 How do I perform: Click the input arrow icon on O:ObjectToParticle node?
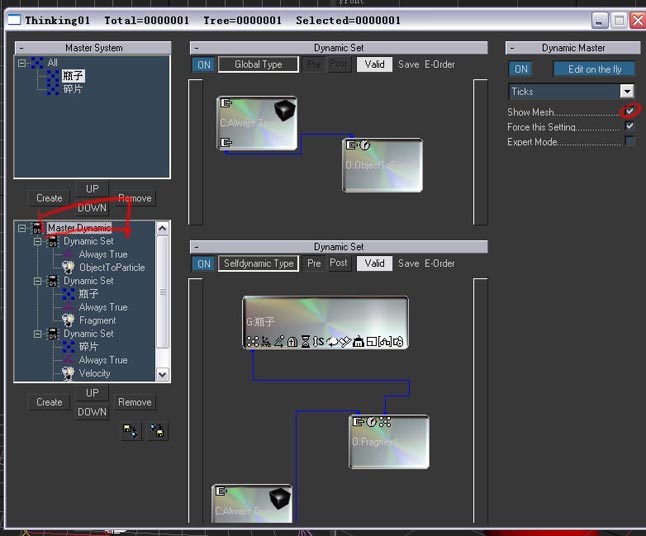351,145
